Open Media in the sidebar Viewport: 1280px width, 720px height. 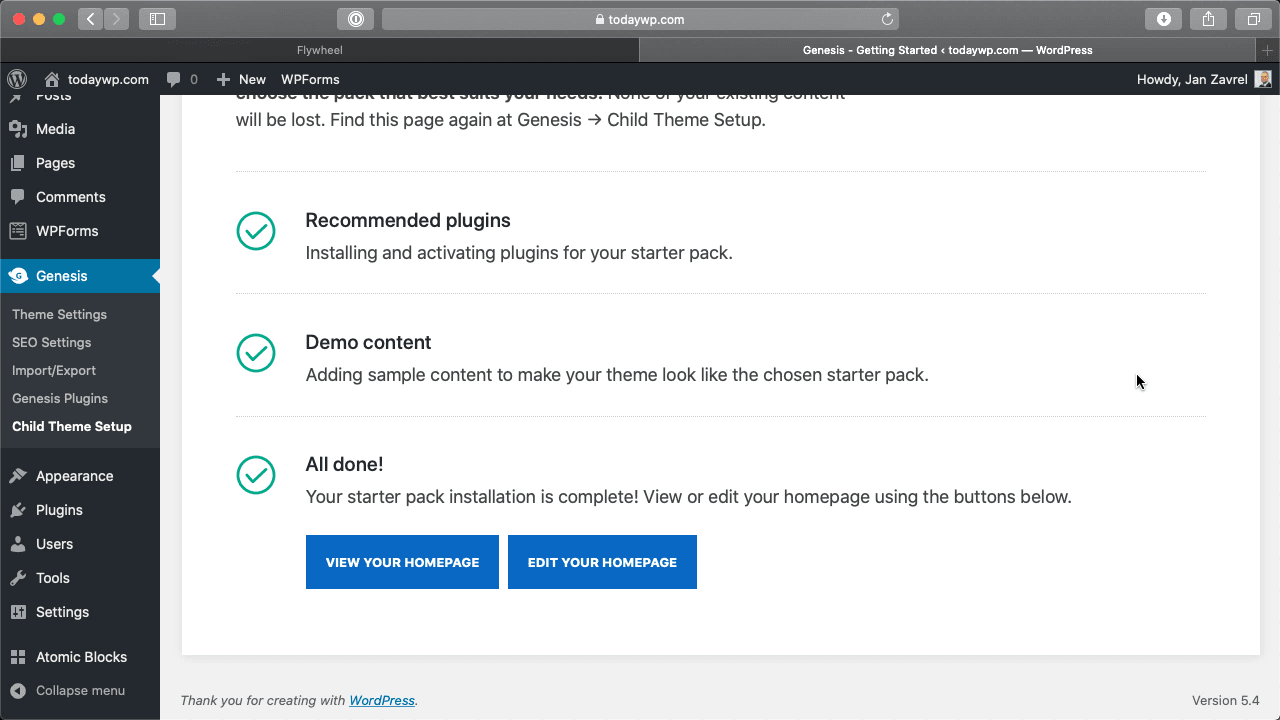coord(55,129)
